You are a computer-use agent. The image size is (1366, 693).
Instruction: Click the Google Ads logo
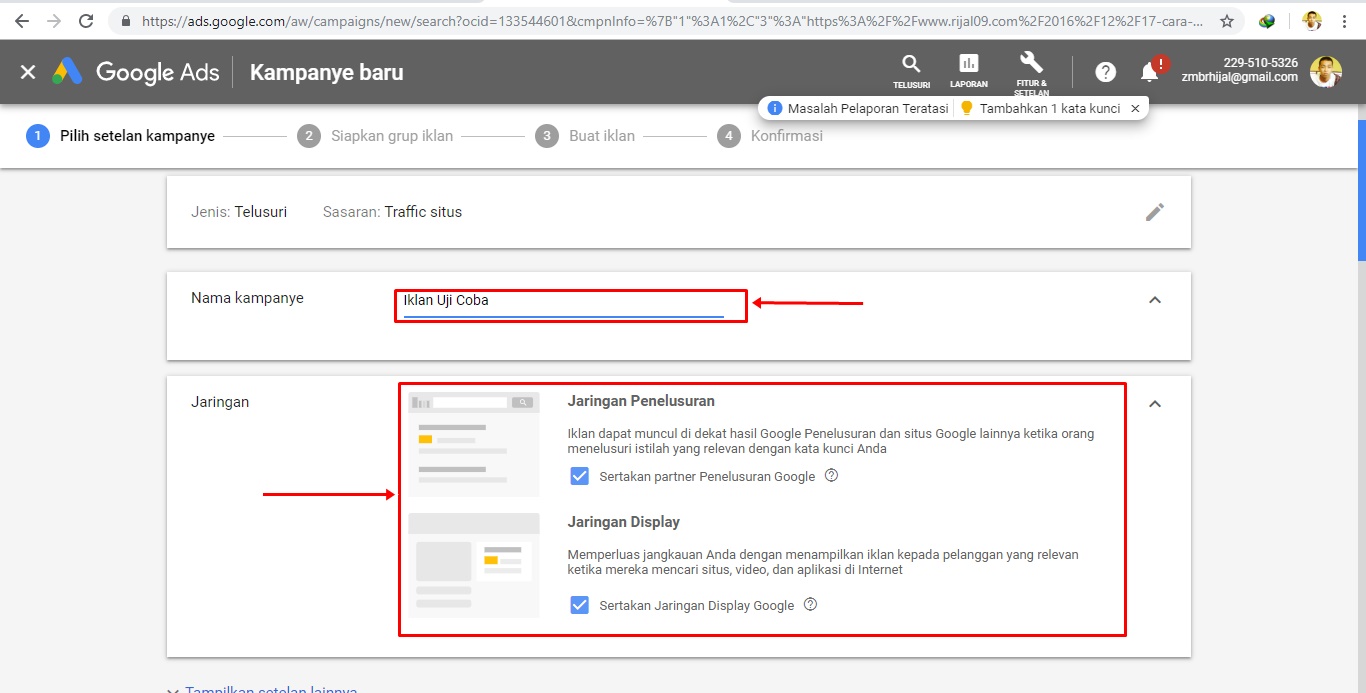[x=136, y=72]
